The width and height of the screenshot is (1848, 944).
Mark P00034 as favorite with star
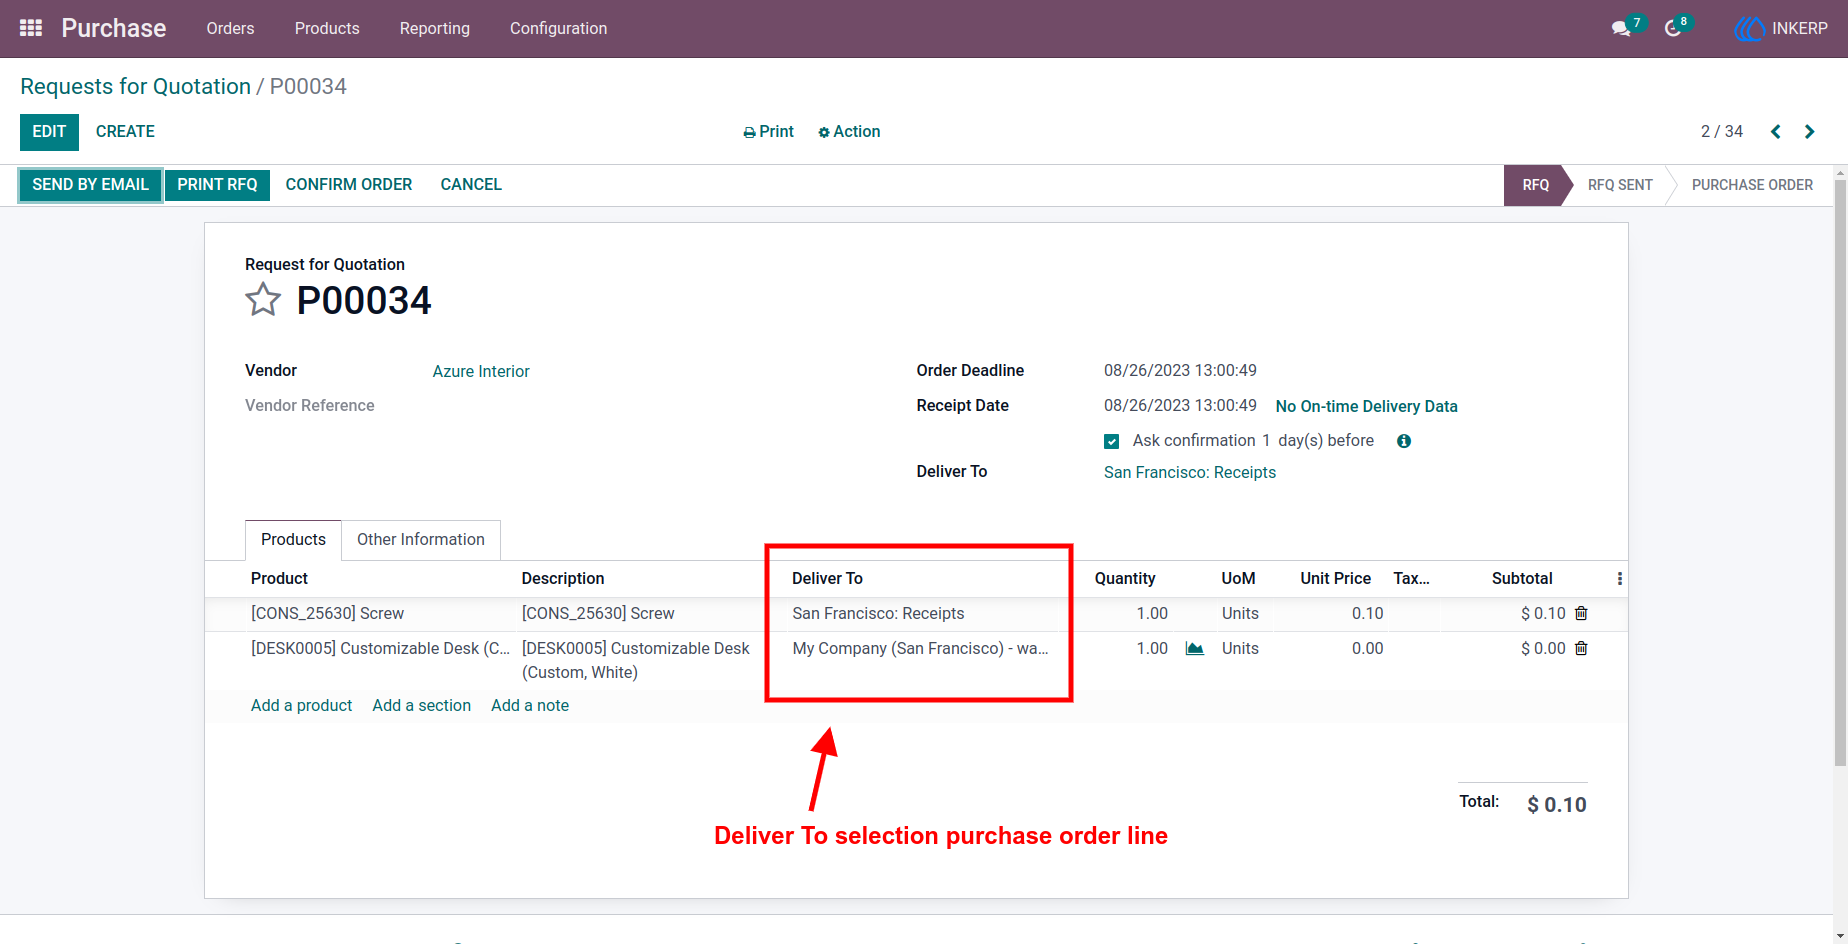click(x=263, y=300)
